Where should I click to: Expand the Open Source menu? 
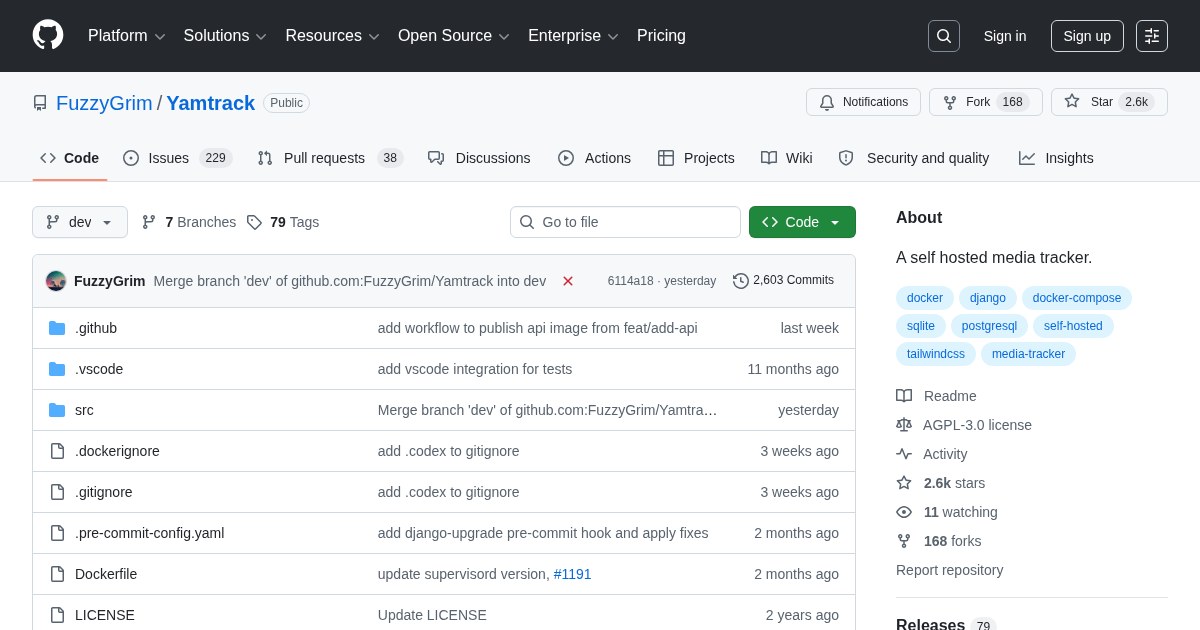coord(454,36)
